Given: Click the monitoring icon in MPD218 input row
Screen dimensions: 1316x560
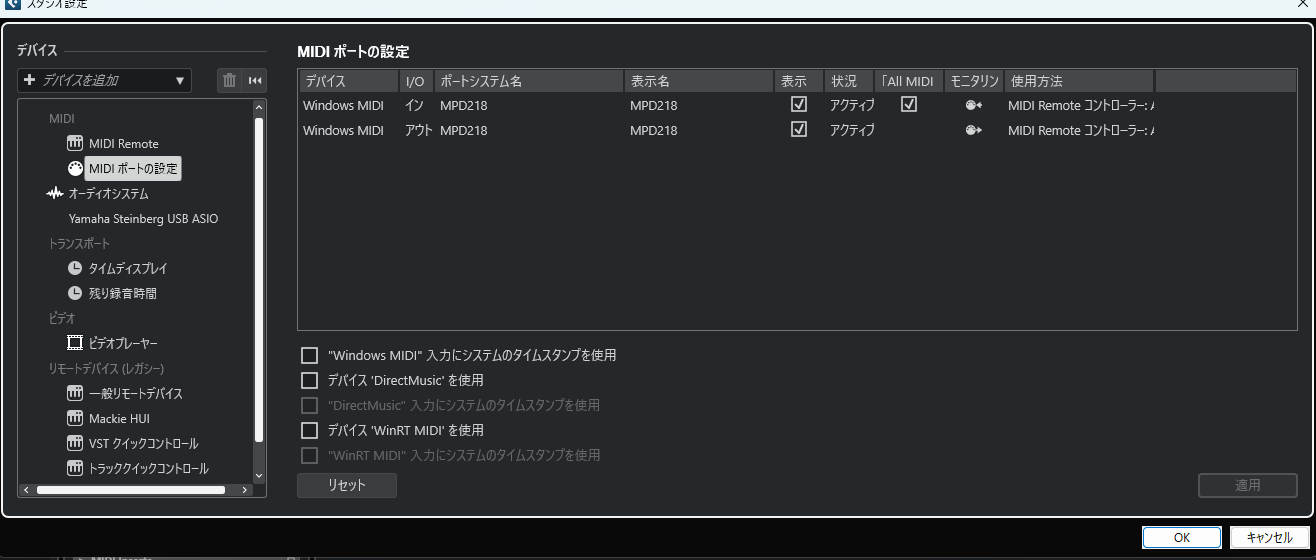Looking at the screenshot, I should (x=973, y=105).
